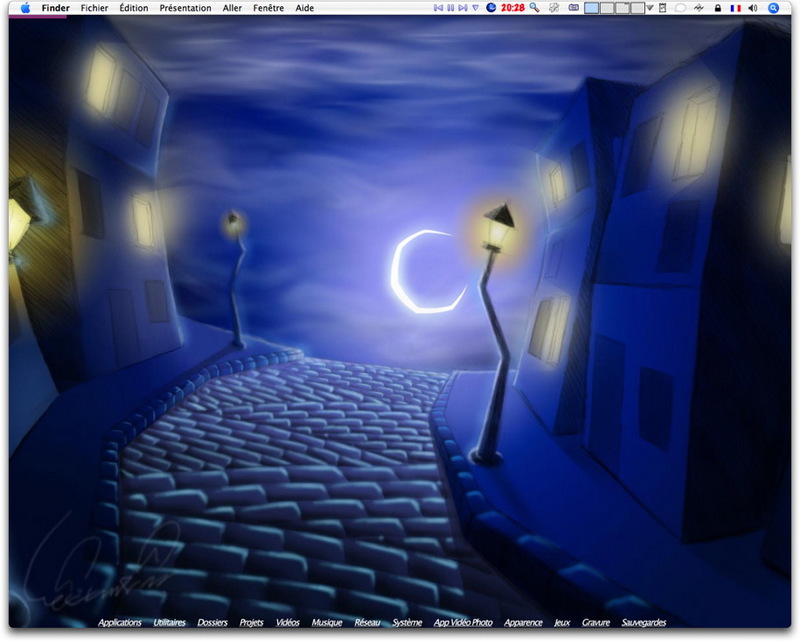Switch to the fourth virtual desktop square
The width and height of the screenshot is (800, 642).
click(x=637, y=8)
